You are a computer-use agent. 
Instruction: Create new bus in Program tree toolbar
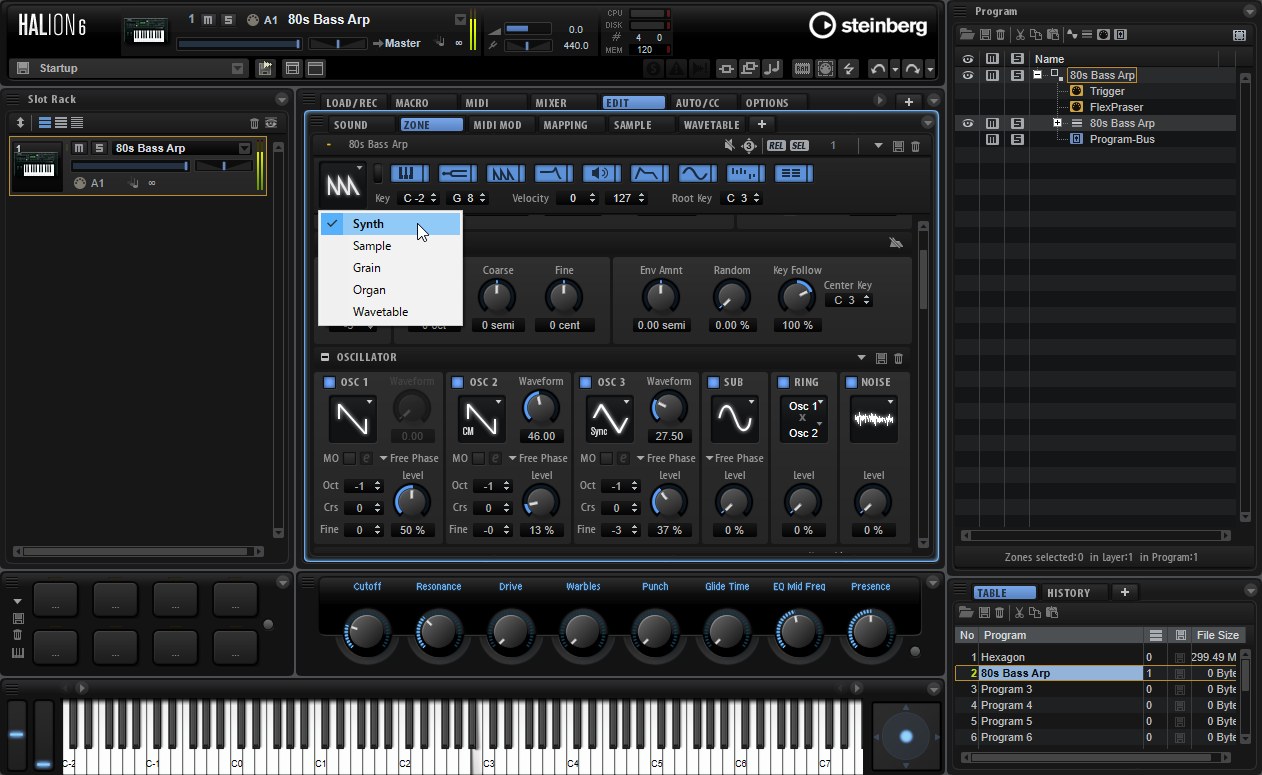(1120, 35)
